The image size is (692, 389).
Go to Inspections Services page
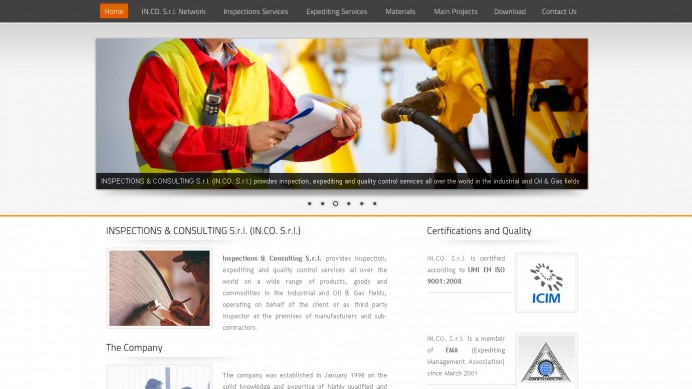click(256, 11)
